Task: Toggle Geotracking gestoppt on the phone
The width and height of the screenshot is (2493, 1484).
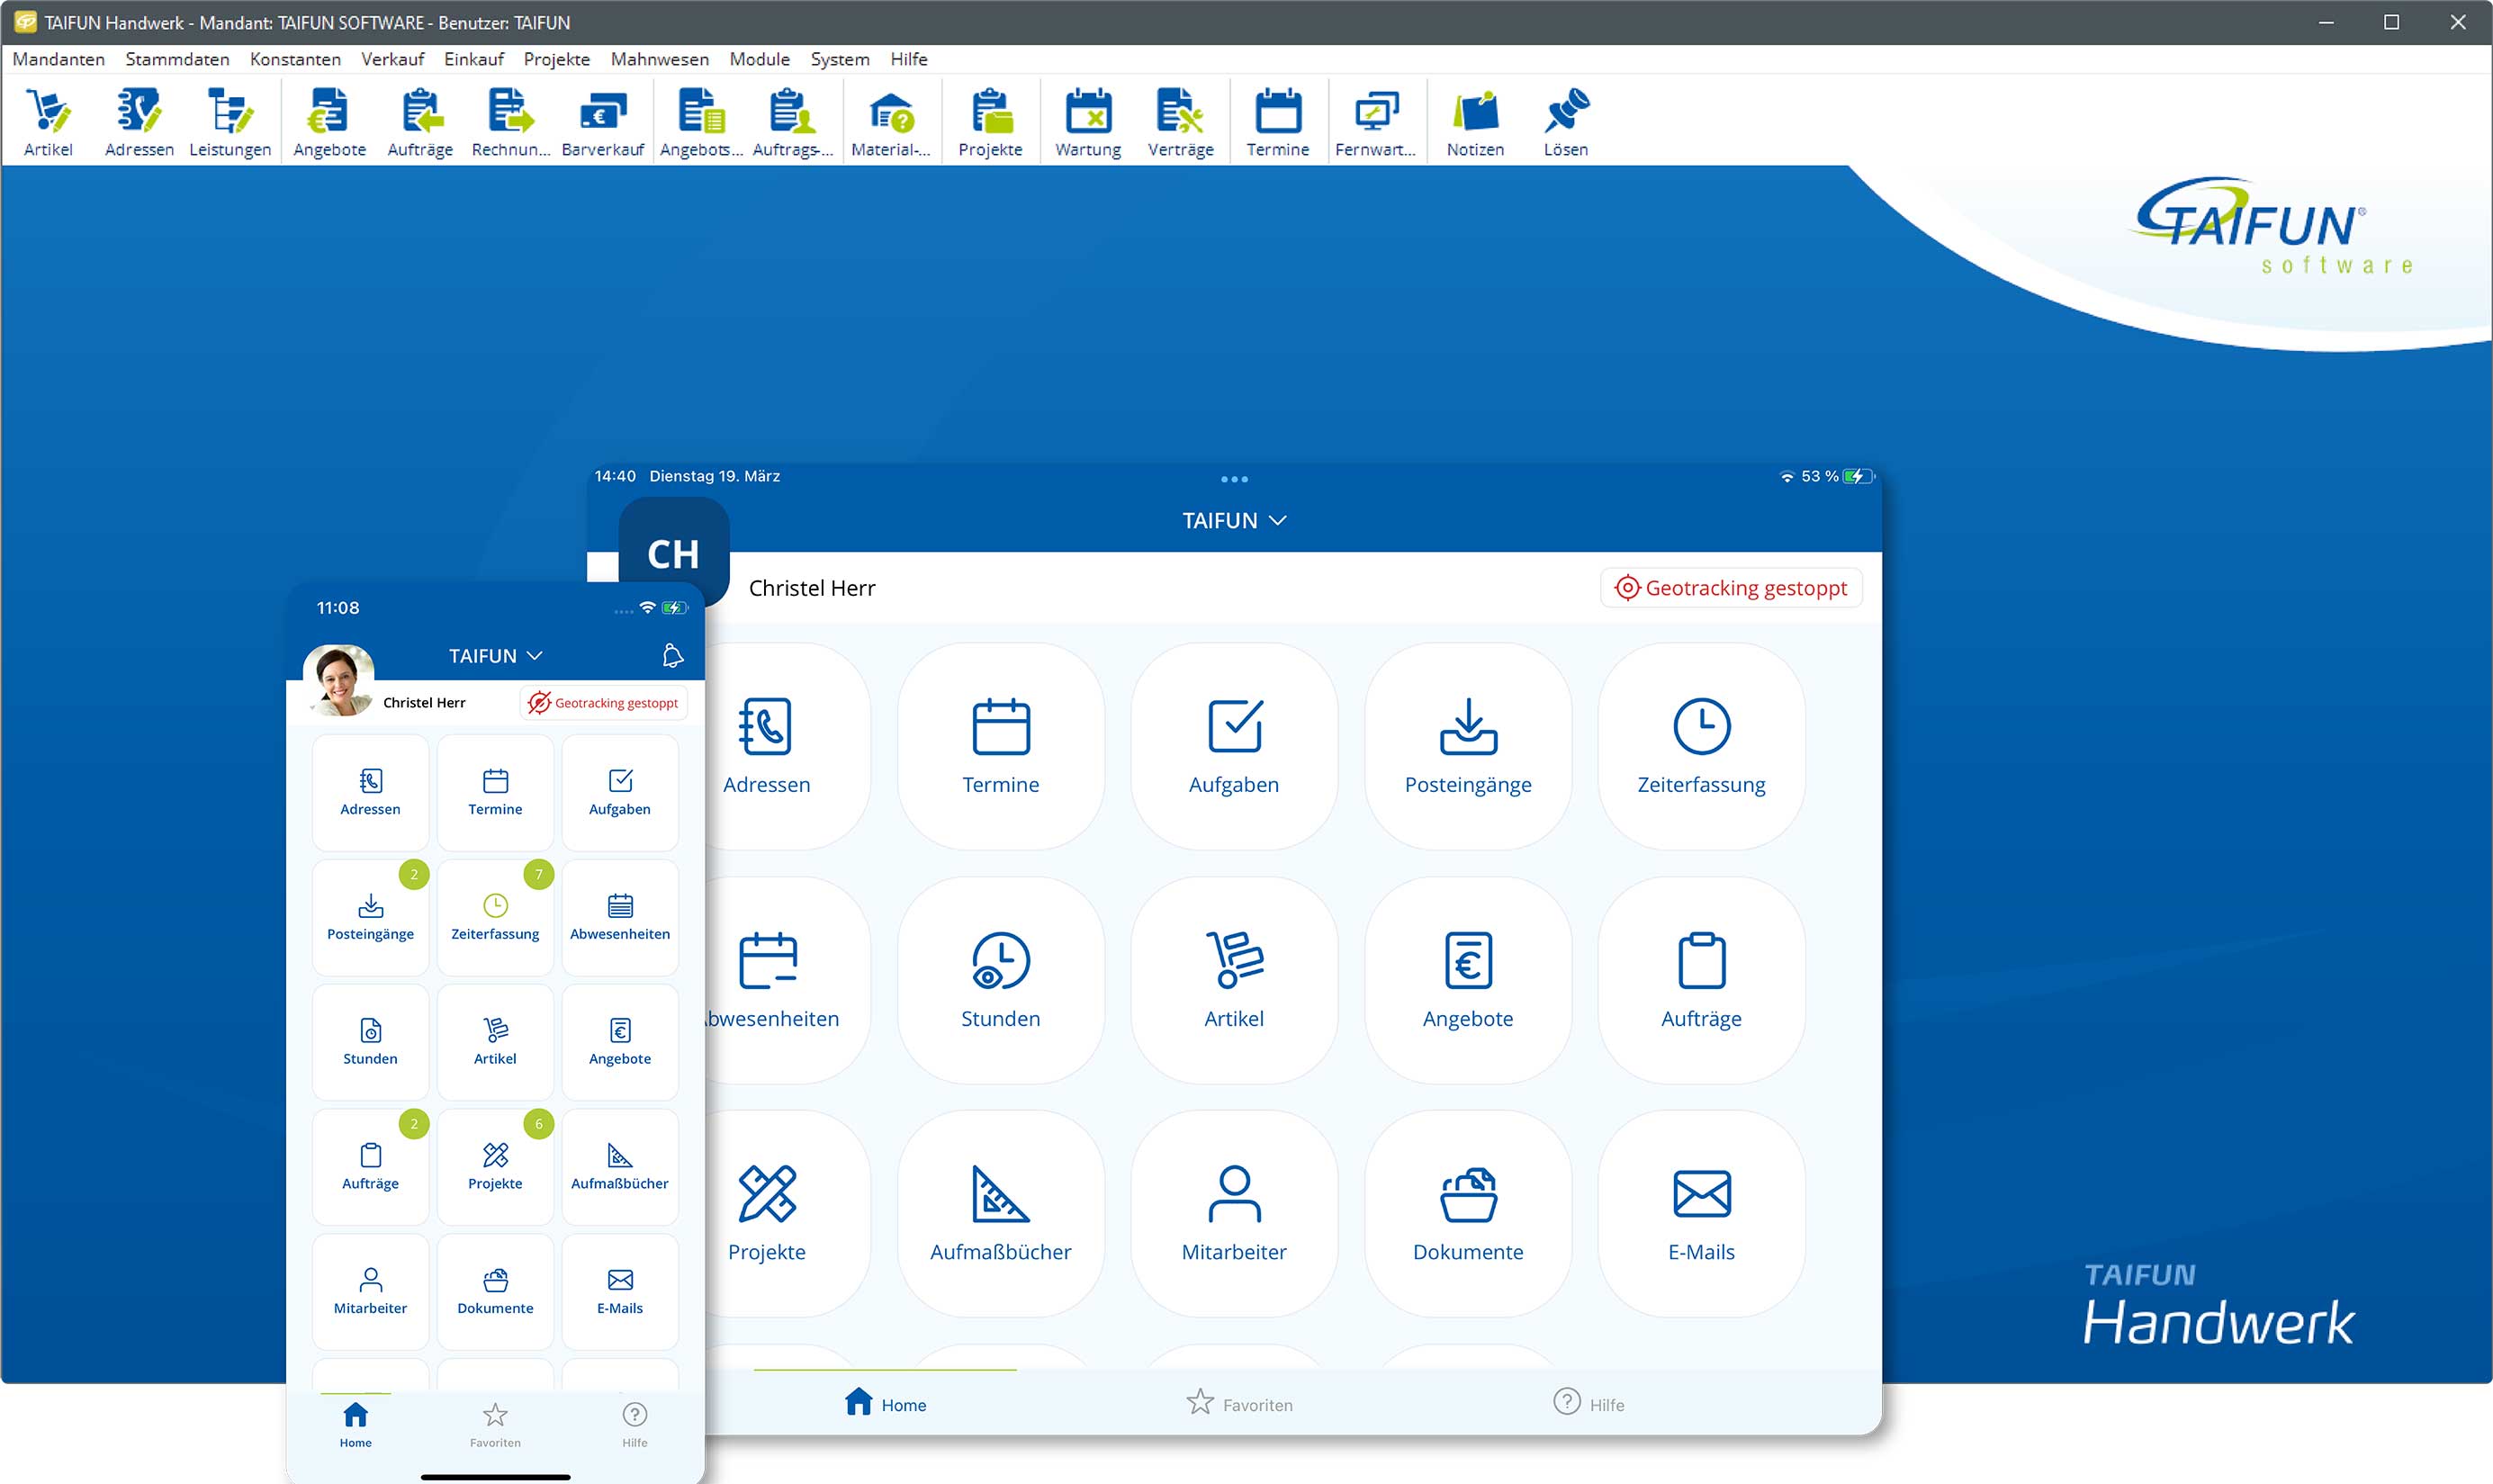Action: pyautogui.click(x=603, y=703)
